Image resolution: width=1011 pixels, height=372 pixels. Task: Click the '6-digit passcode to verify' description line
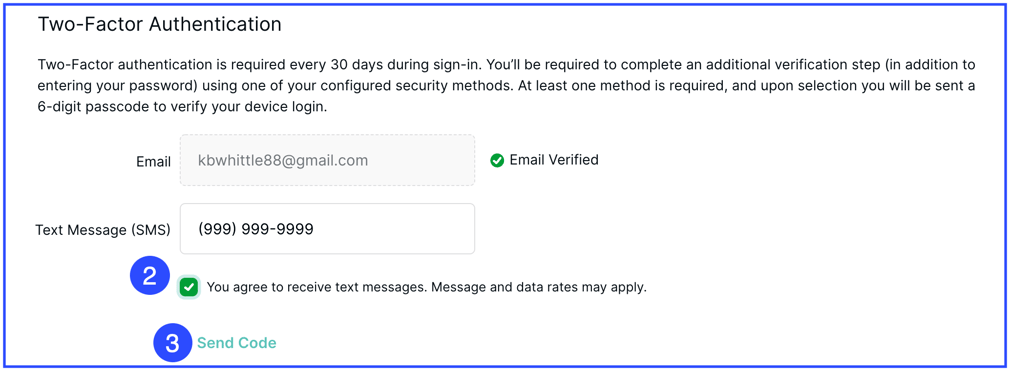pos(183,107)
